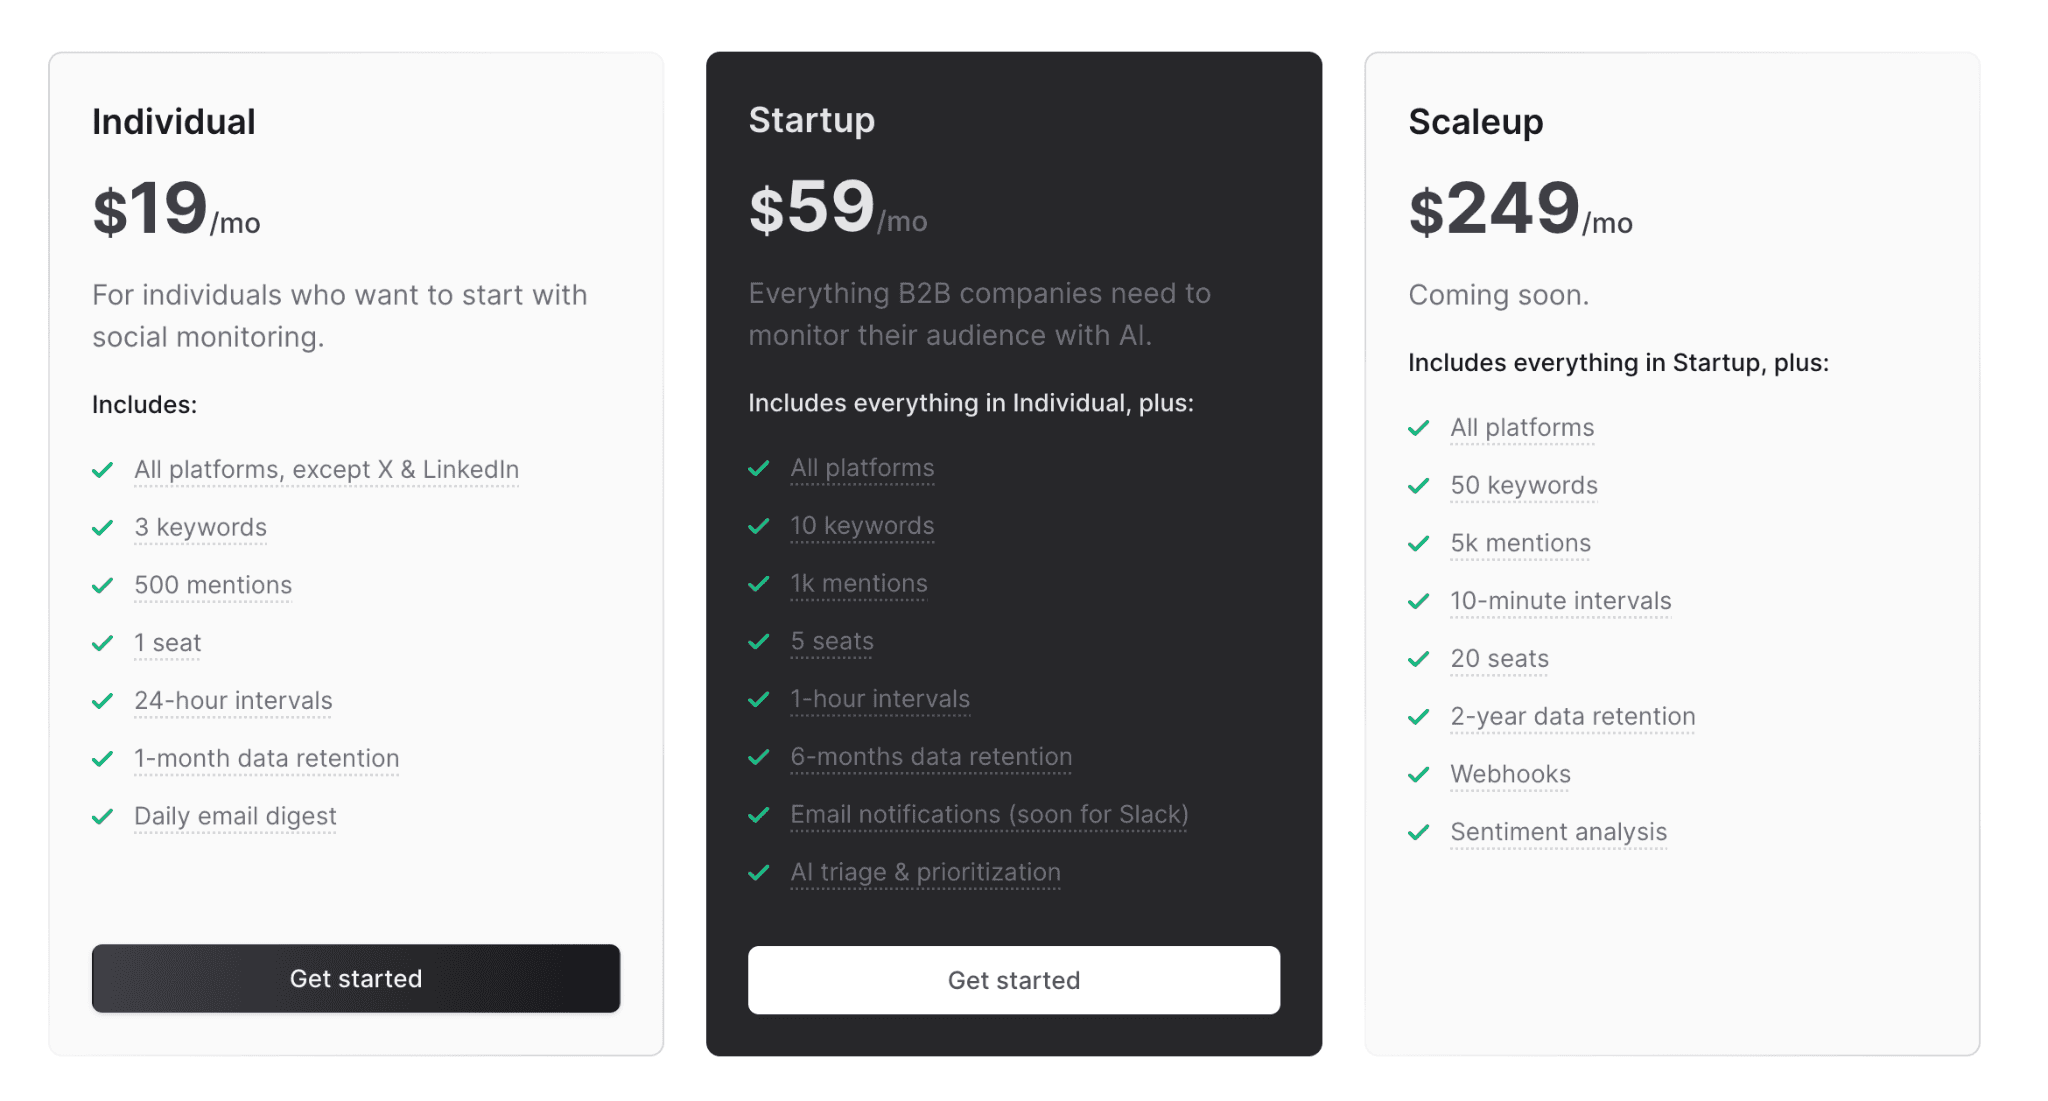This screenshot has height=1101, width=2048.
Task: Click "10-minute intervals" in the Scaleup plan
Action: pos(1560,600)
